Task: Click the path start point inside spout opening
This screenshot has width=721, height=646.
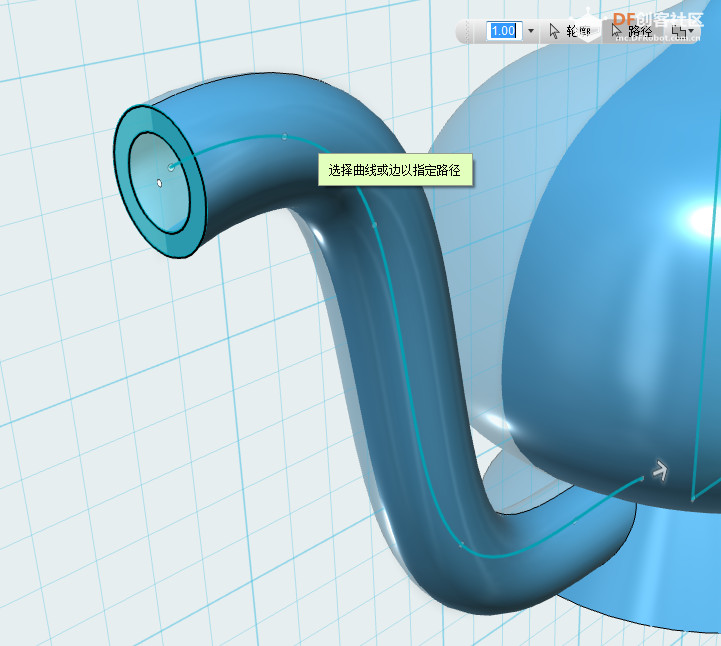Action: coord(172,167)
